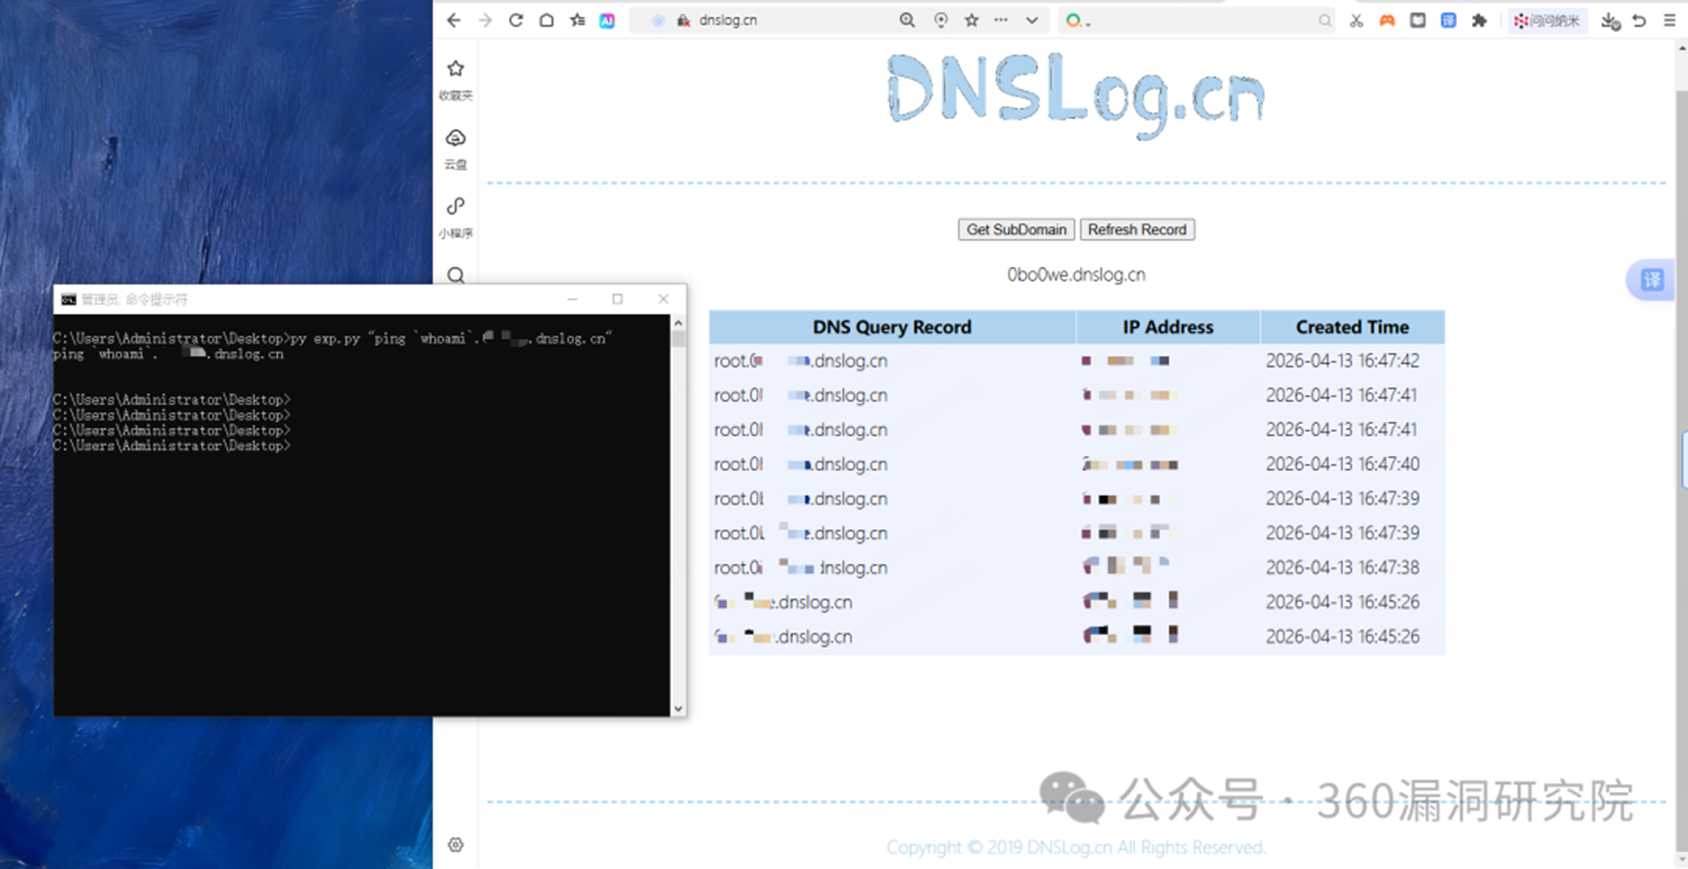Expand the address bar dropdown chevron
The width and height of the screenshot is (1688, 869).
click(x=1032, y=20)
